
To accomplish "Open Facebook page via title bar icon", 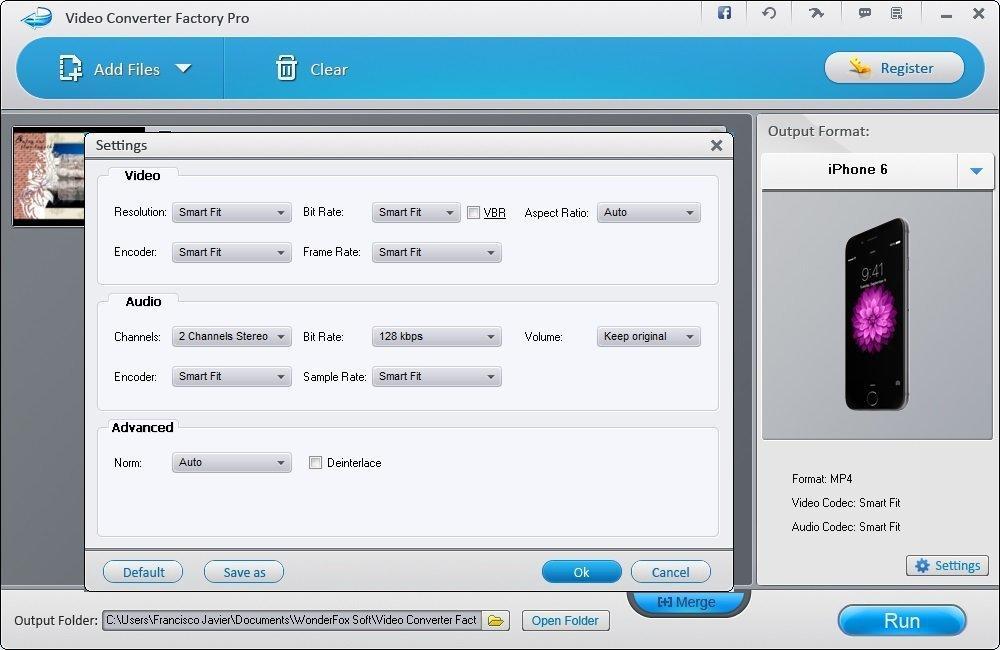I will [723, 13].
